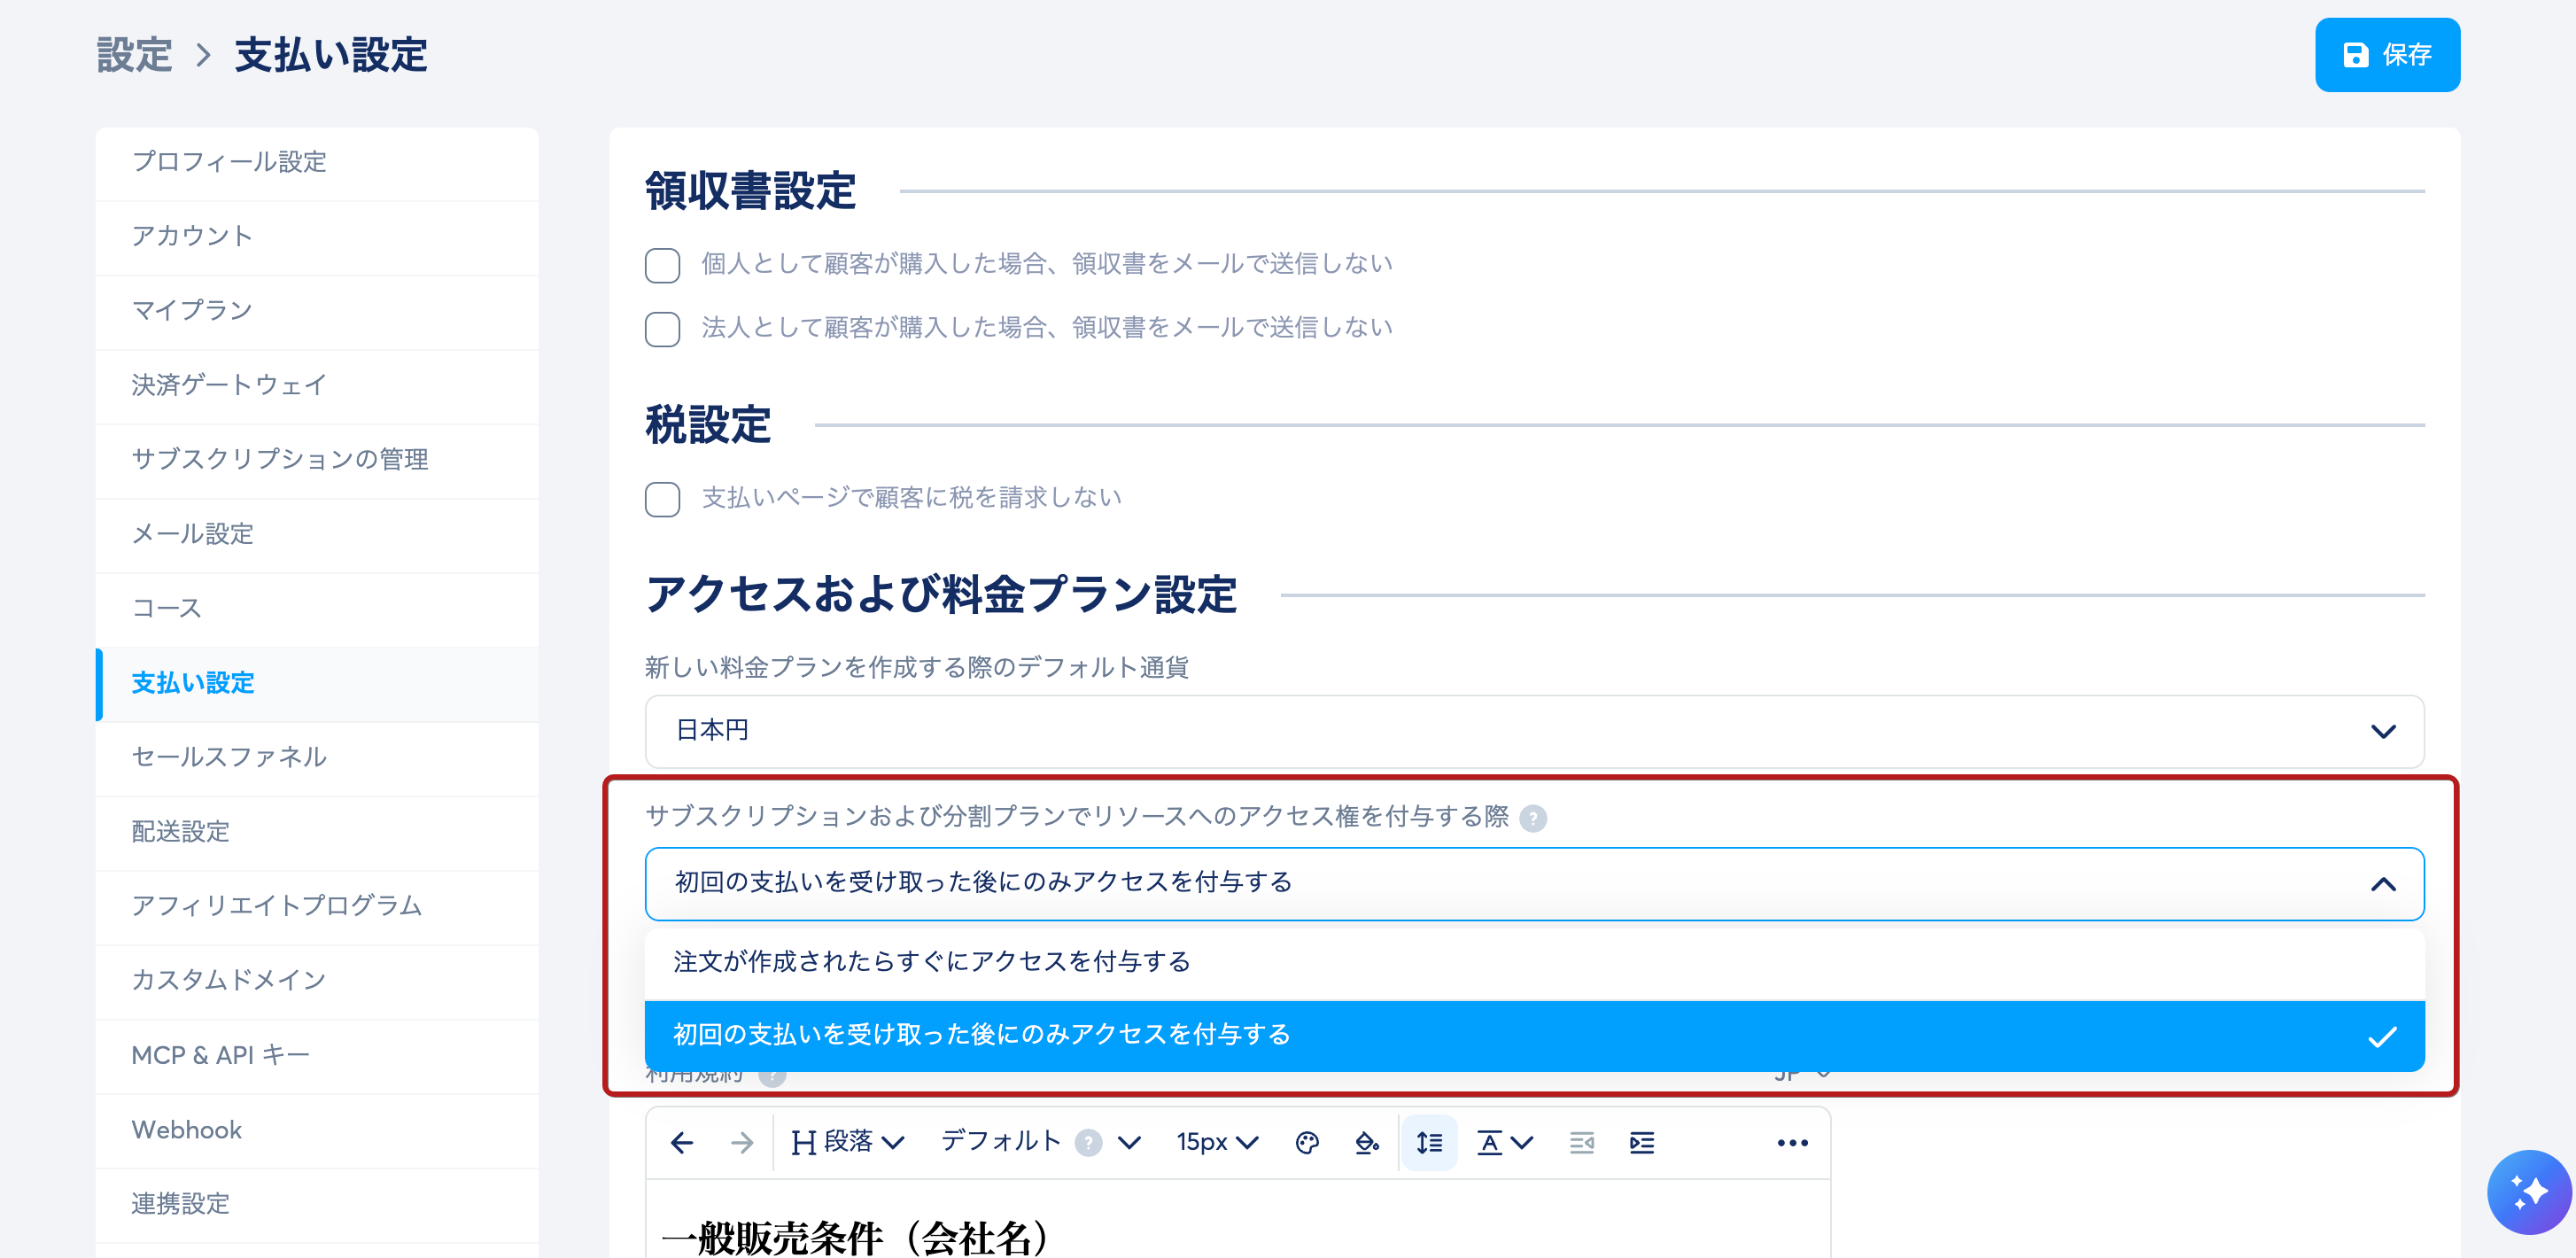Click the 設定 breadcrumb link

[x=134, y=55]
